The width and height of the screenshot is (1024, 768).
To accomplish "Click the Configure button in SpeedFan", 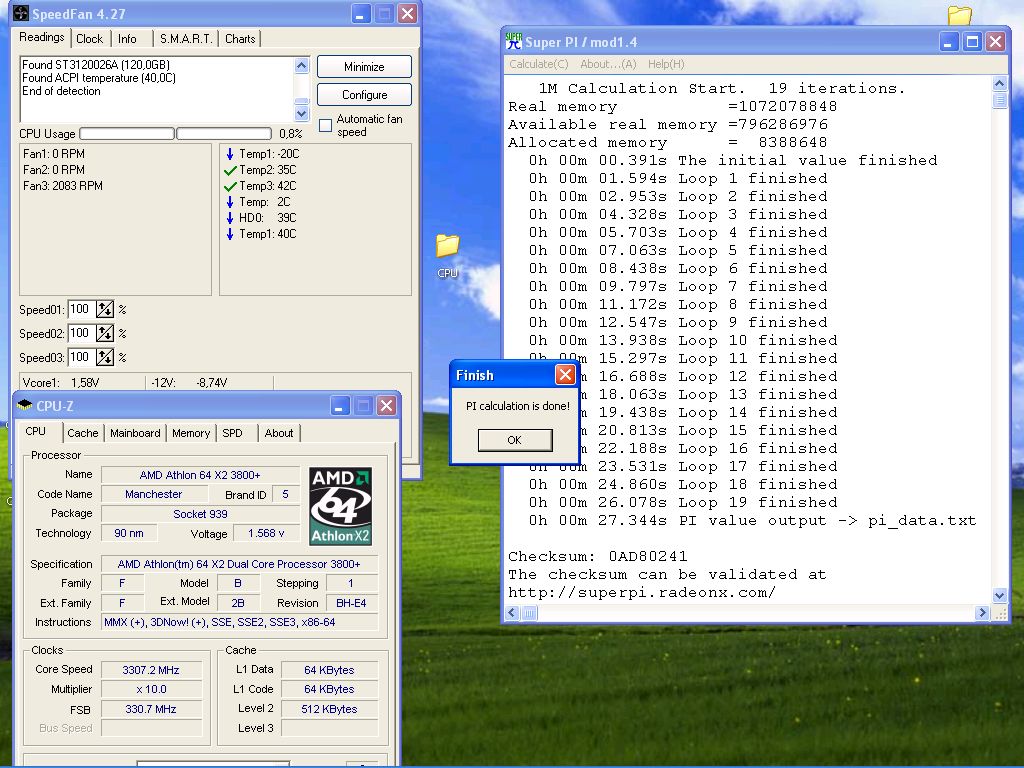I will pos(364,95).
